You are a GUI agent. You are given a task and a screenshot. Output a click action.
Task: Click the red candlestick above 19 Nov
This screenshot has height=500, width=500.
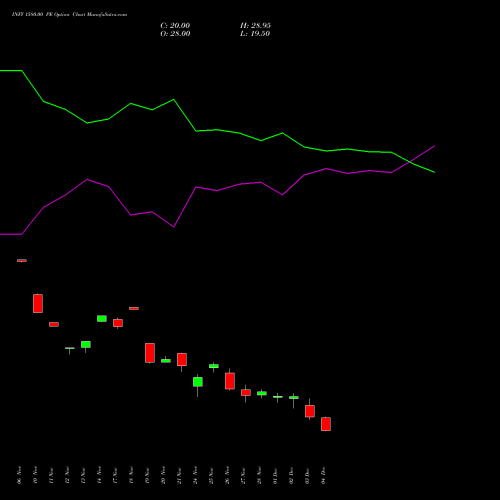click(150, 353)
